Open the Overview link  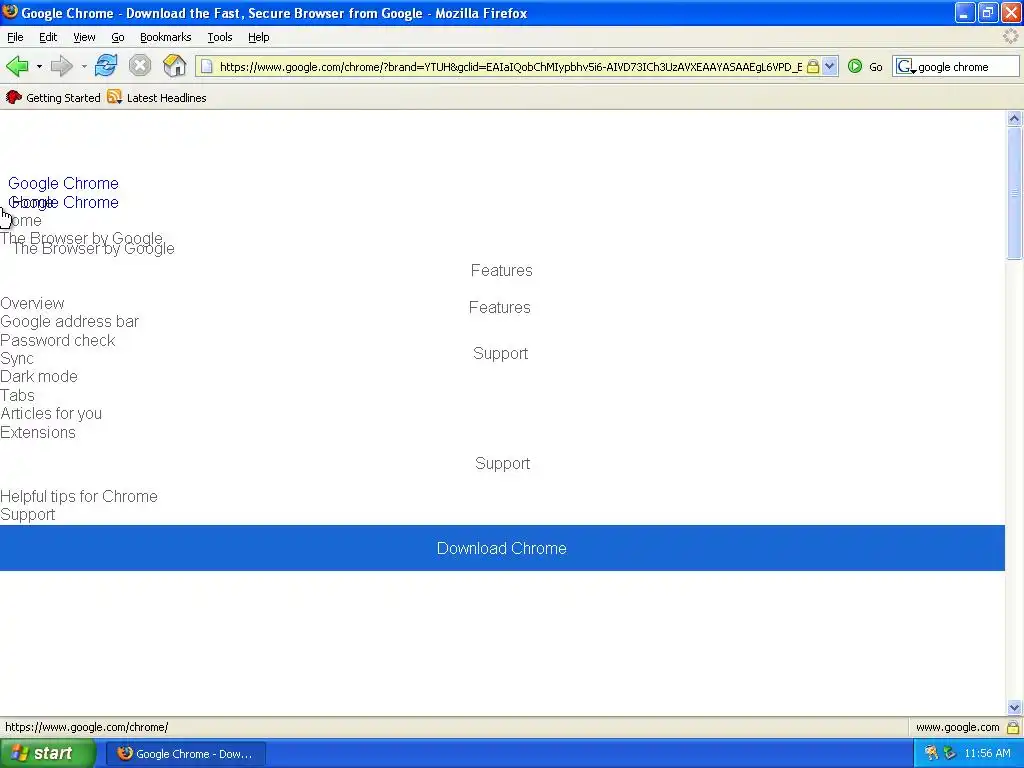tap(32, 304)
